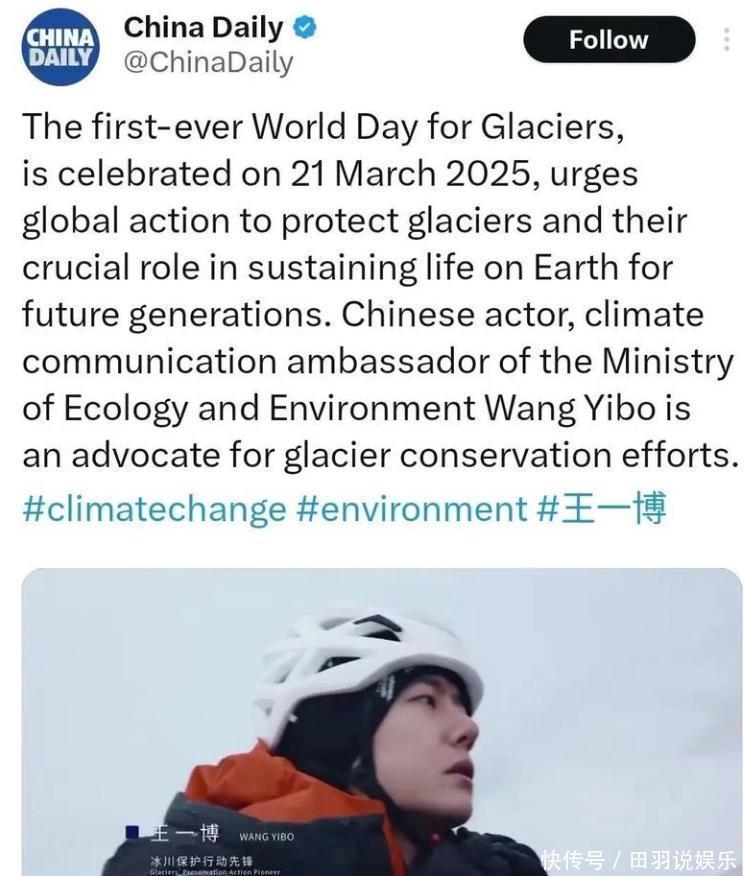The image size is (744, 876).
Task: Click the @ChinaDaily handle
Action: click(x=208, y=62)
